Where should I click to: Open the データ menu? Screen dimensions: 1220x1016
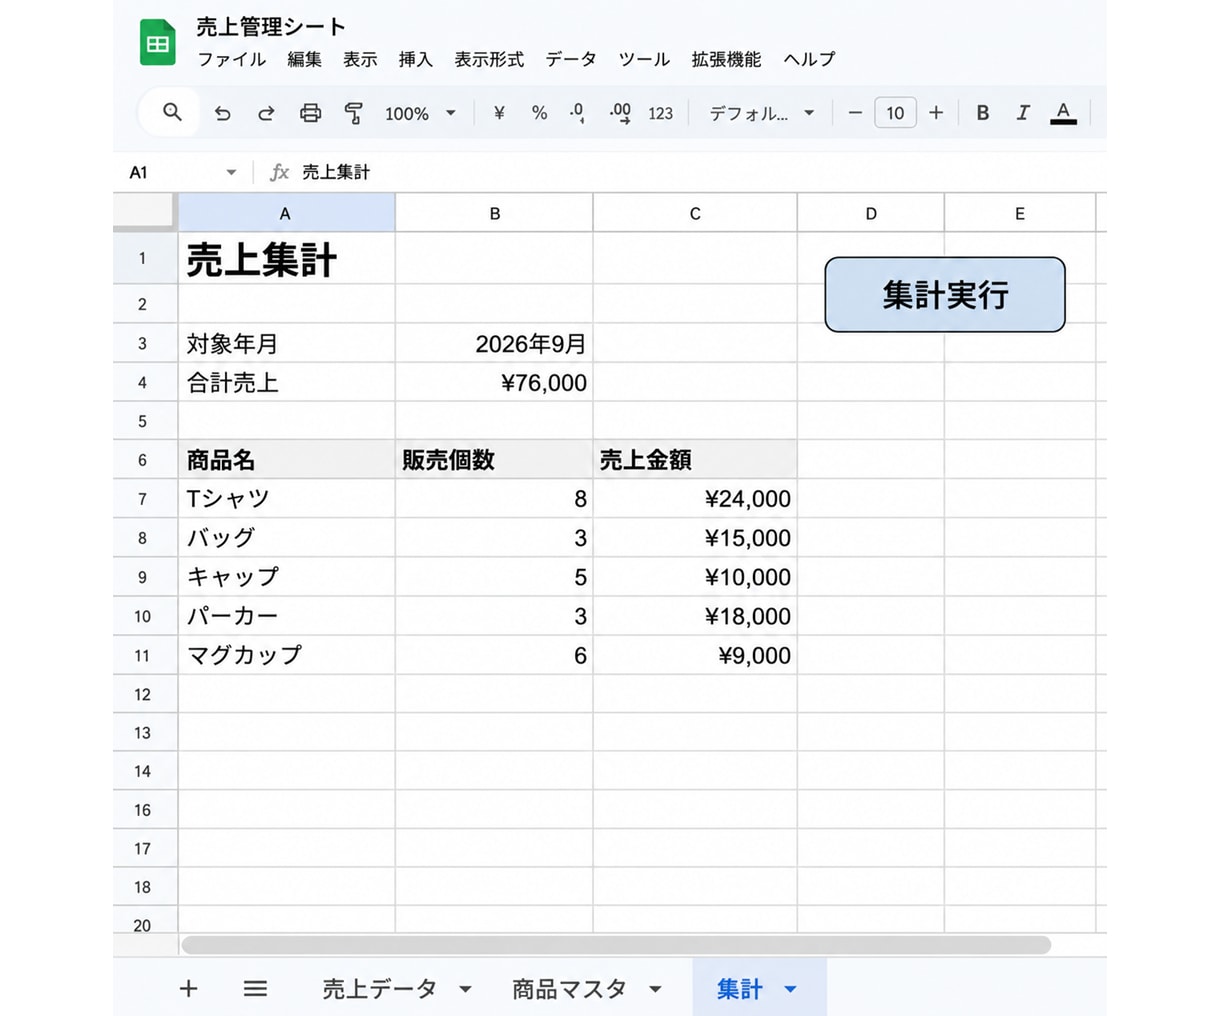point(571,59)
